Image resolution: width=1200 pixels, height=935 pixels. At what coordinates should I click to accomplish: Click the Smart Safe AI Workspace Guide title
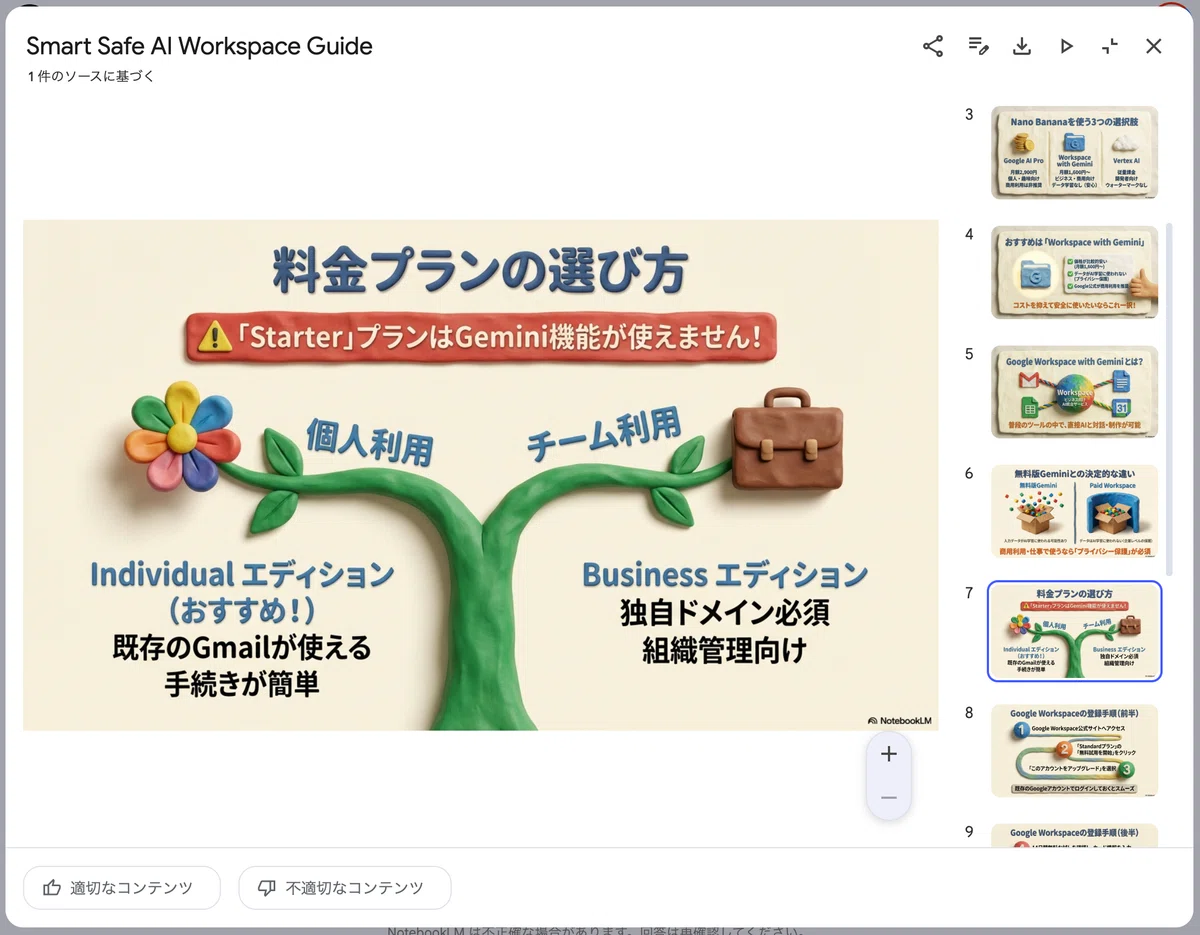(199, 46)
